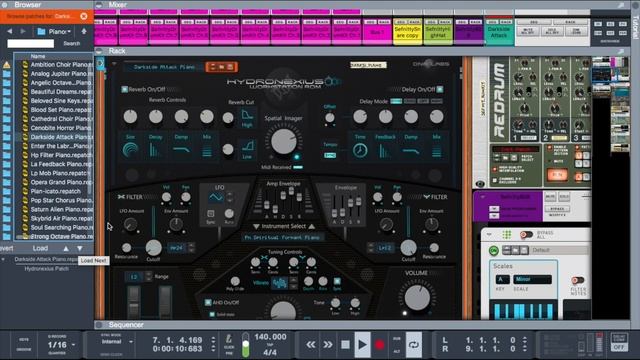Toggle AHD On/Off checkbox
Screen dimensions: 640x360
tap(208, 302)
